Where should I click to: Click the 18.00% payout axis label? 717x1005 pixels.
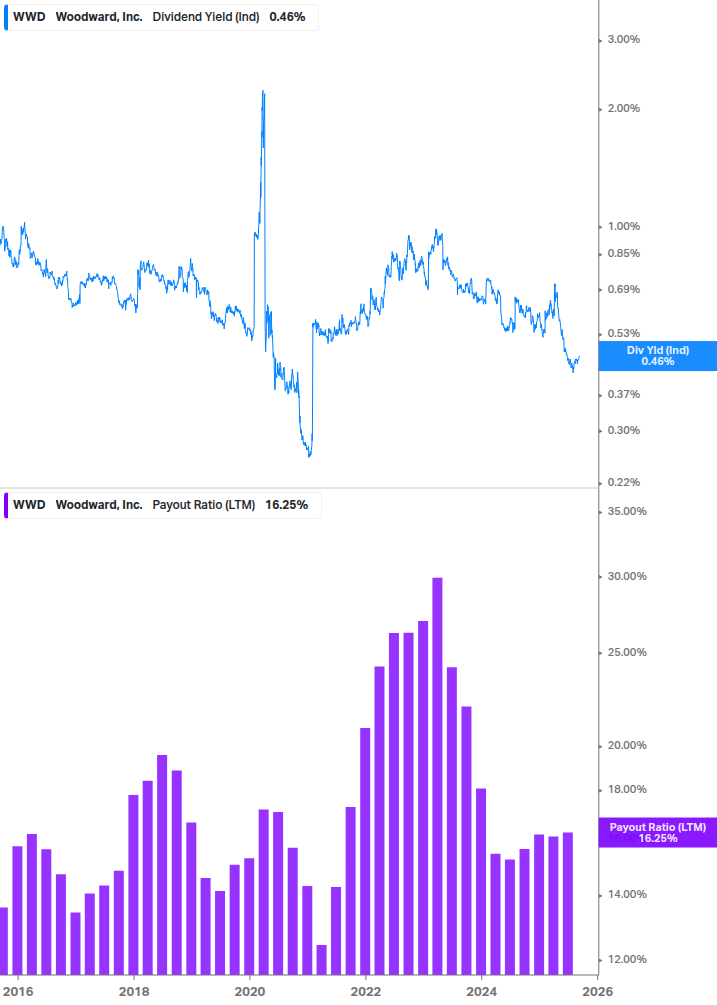point(627,789)
